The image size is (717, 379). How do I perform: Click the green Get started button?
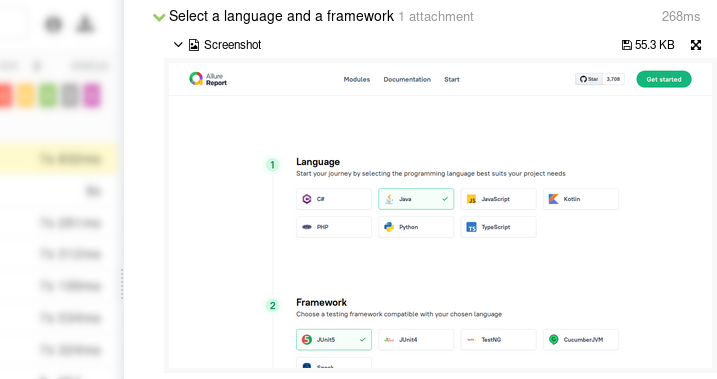pyautogui.click(x=664, y=79)
